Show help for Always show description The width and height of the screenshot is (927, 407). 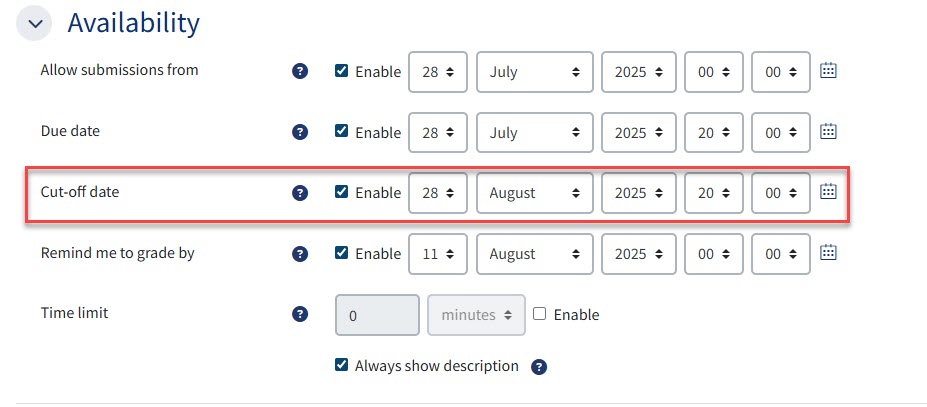(539, 367)
